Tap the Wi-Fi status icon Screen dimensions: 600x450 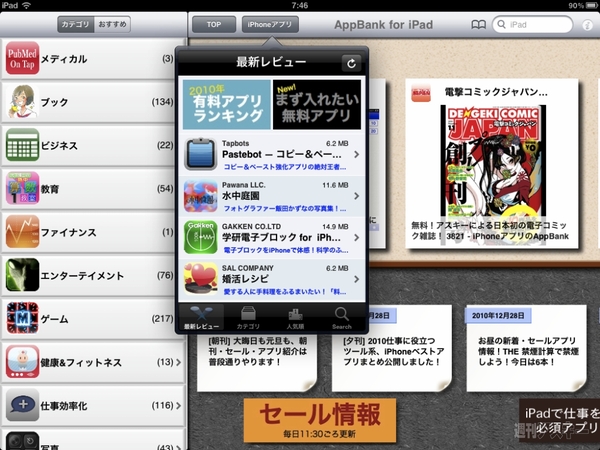coord(26,5)
